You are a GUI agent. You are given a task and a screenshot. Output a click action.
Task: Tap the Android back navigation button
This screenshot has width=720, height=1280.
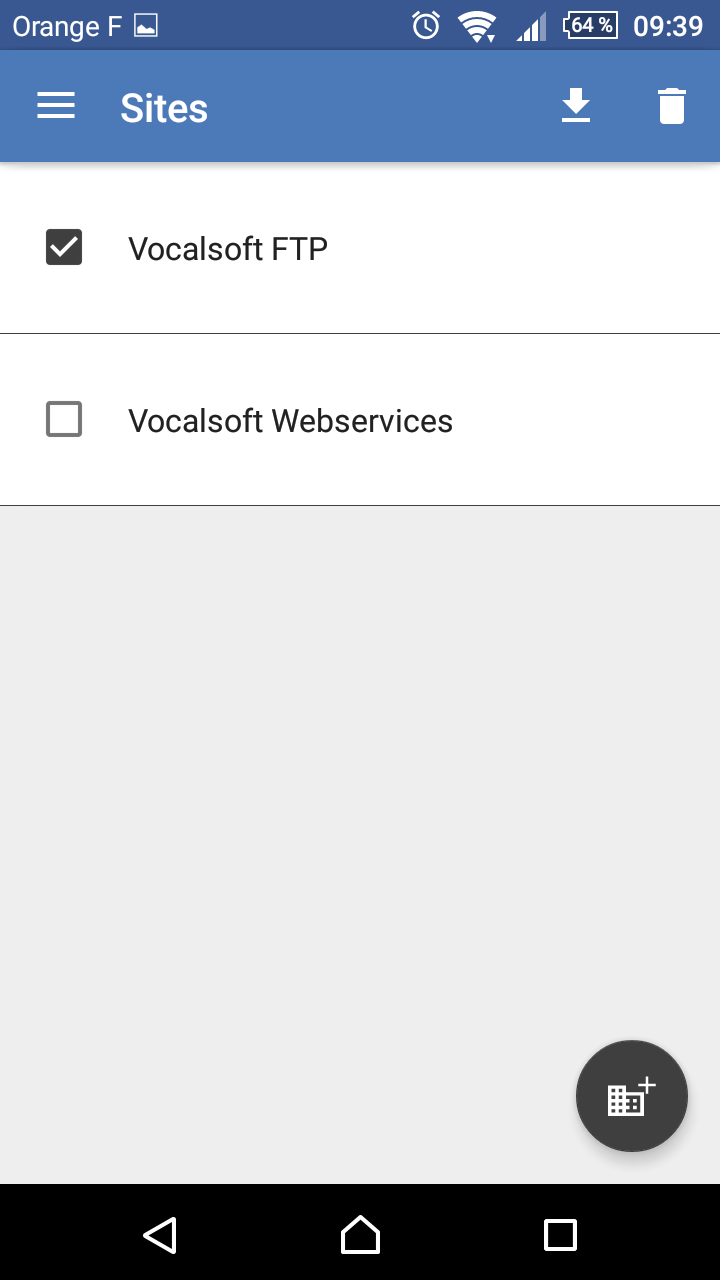160,1235
